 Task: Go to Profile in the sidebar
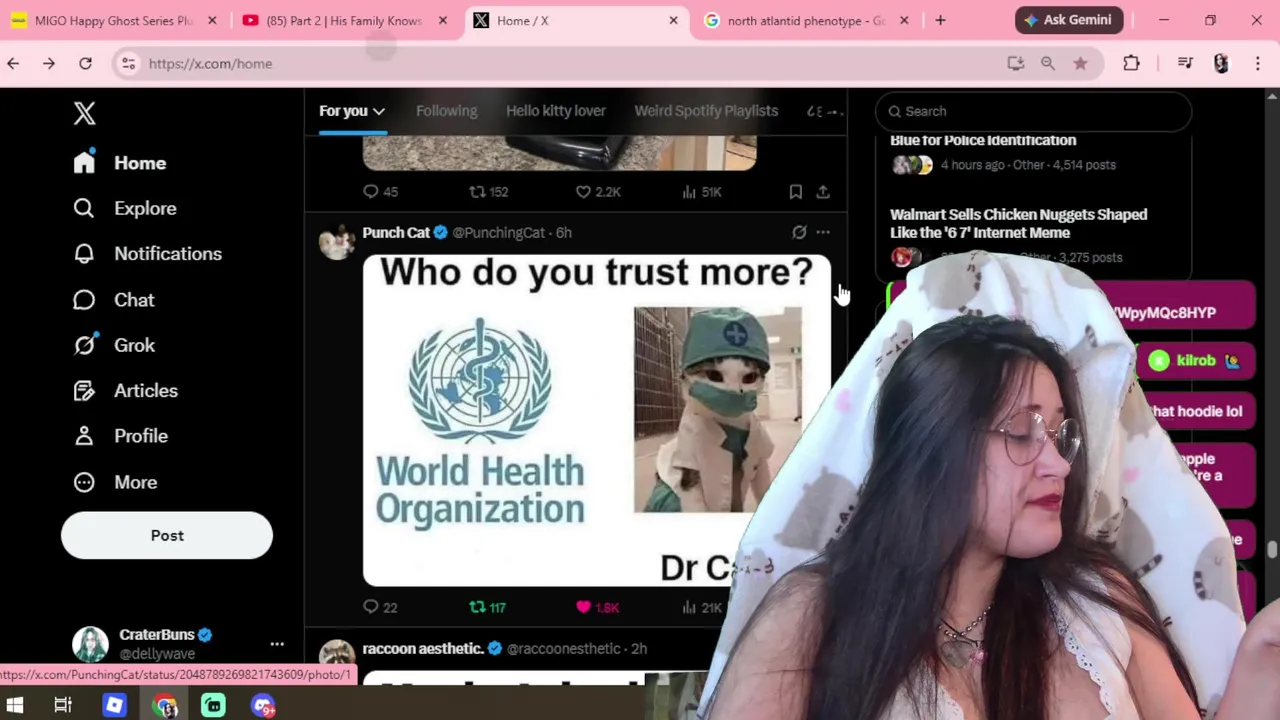[120, 436]
